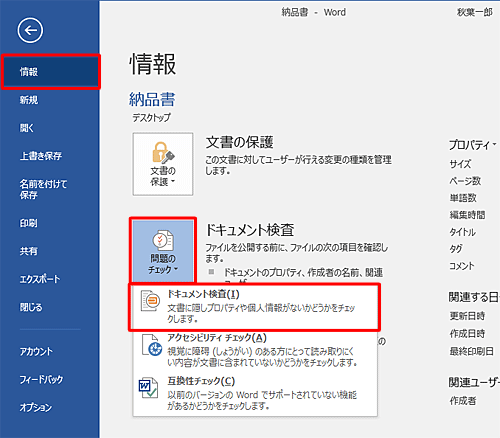Click the lock and key icon in 文書の保護
This screenshot has height=438, width=500.
pyautogui.click(x=163, y=153)
